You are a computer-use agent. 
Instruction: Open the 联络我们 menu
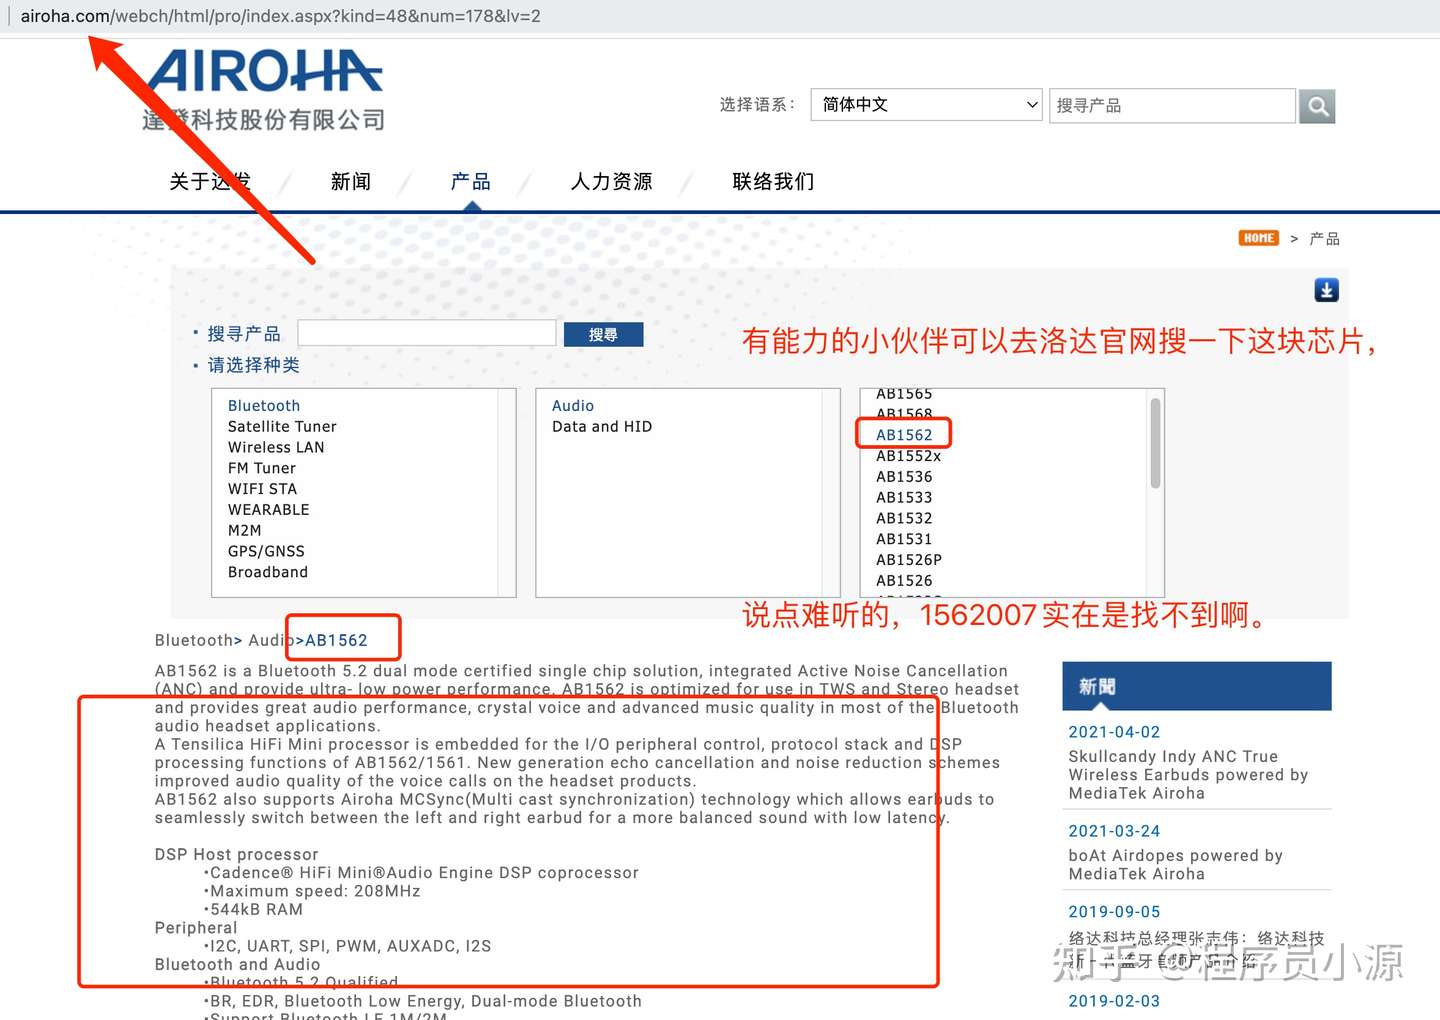tap(774, 181)
